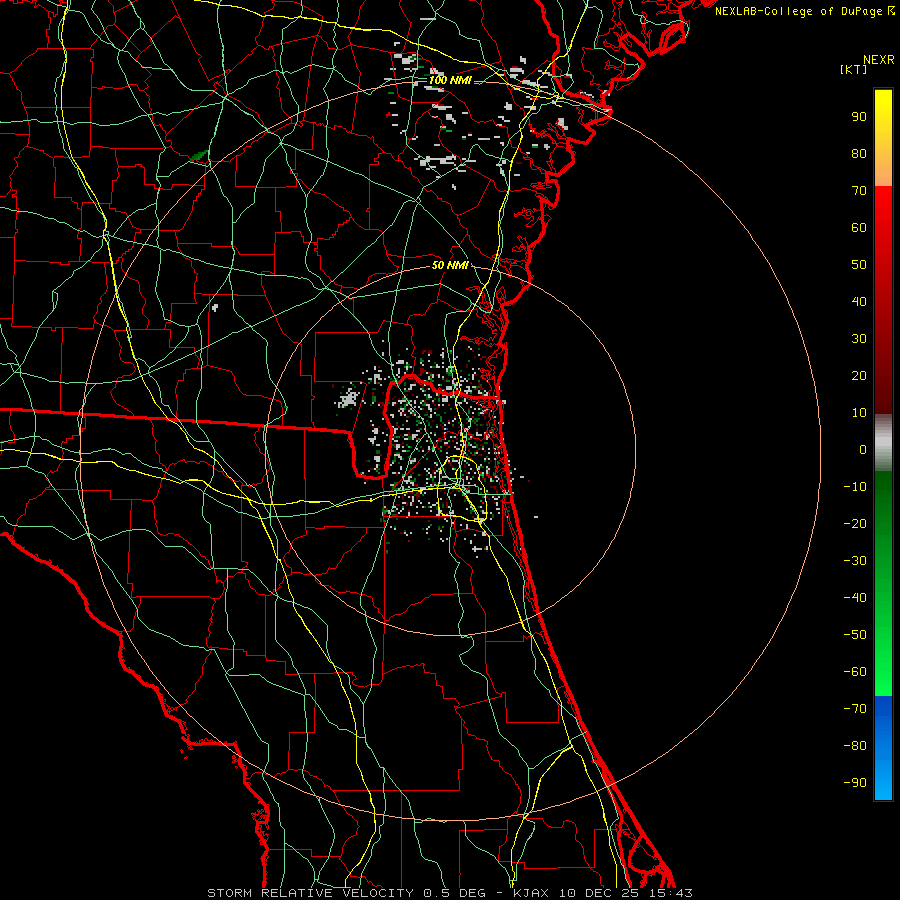Pick the gray zero-velocity segment of color bar
The height and width of the screenshot is (900, 900).
click(x=883, y=443)
